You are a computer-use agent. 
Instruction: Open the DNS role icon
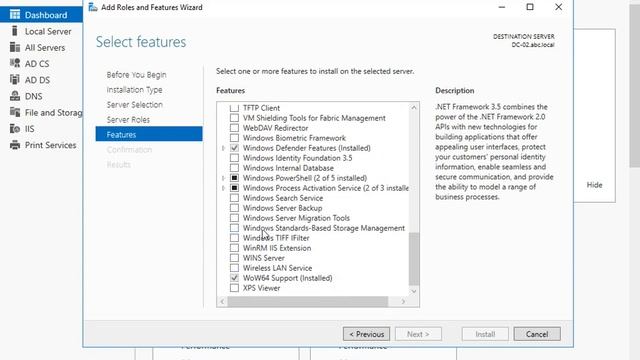point(15,96)
